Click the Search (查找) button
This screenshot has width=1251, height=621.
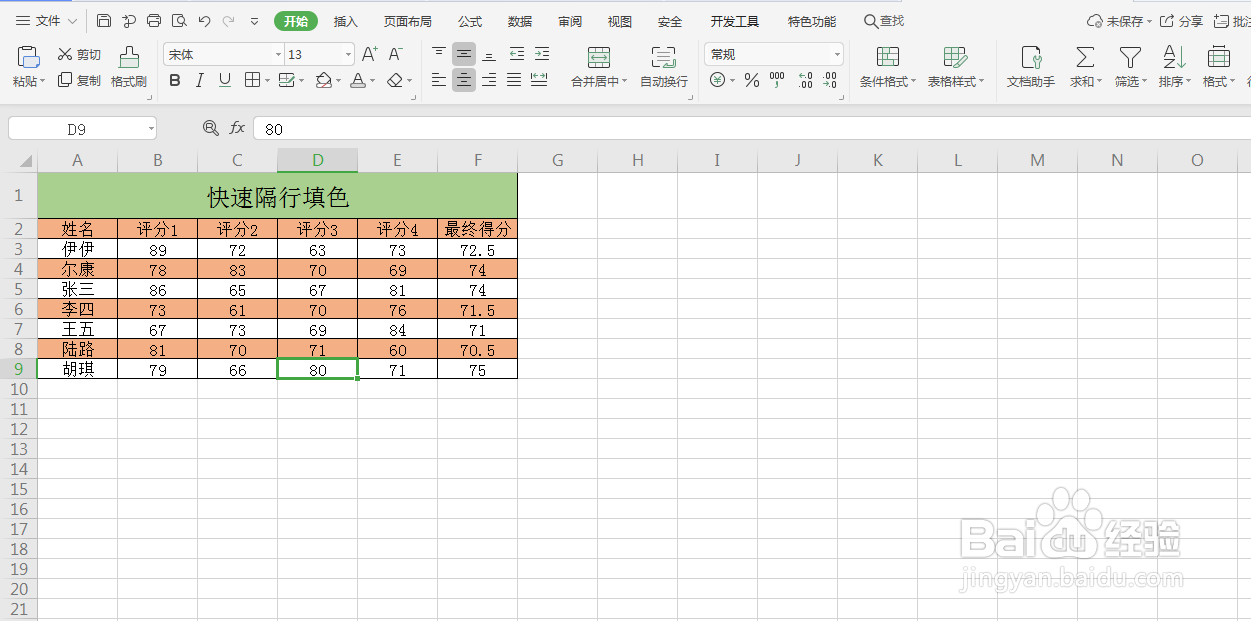[884, 21]
